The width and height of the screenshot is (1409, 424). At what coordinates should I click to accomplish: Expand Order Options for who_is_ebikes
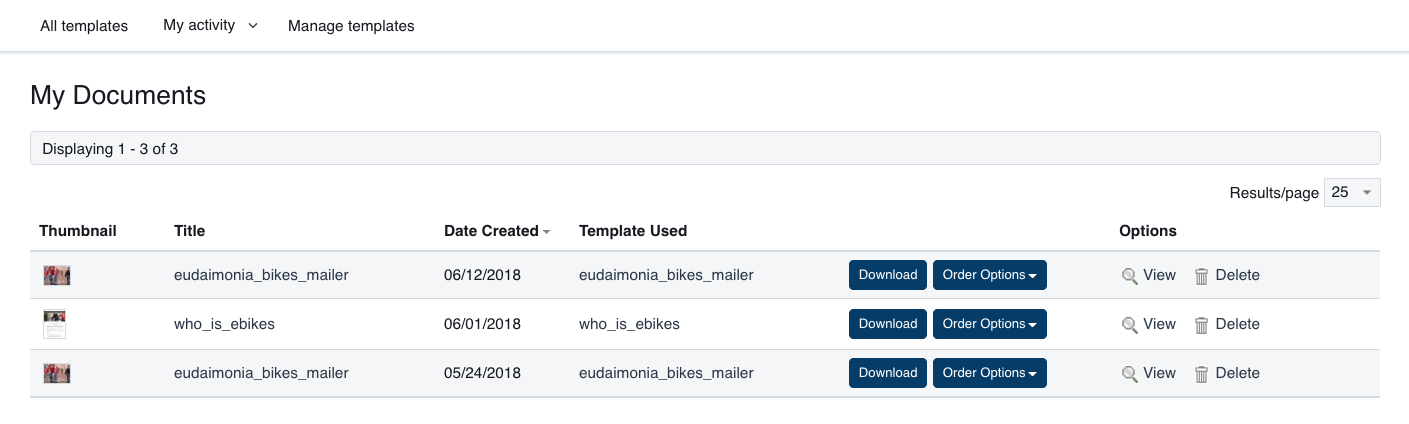point(989,324)
